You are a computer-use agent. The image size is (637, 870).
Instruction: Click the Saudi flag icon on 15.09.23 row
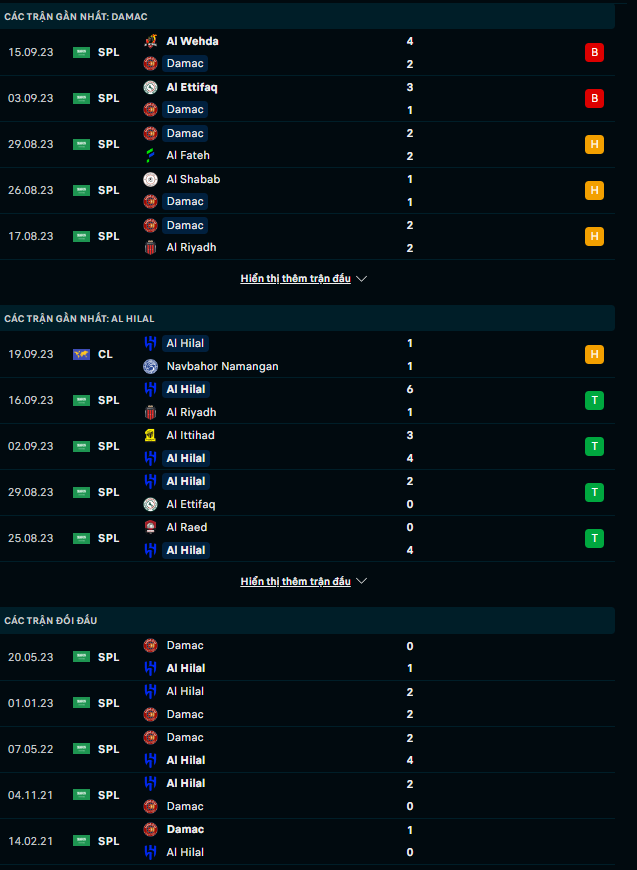[81, 52]
